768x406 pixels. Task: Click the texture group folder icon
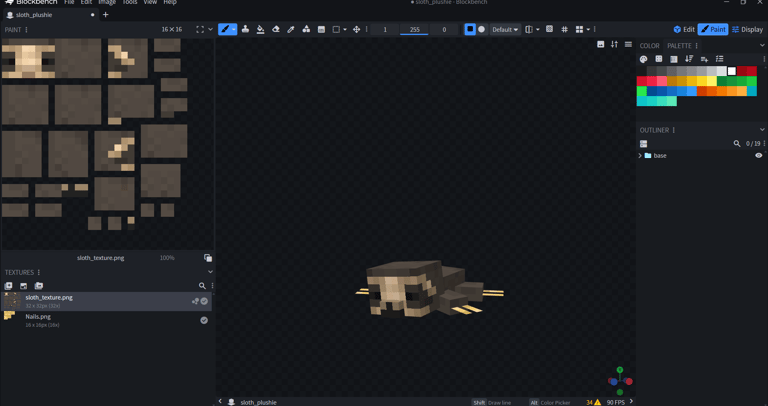click(x=39, y=286)
